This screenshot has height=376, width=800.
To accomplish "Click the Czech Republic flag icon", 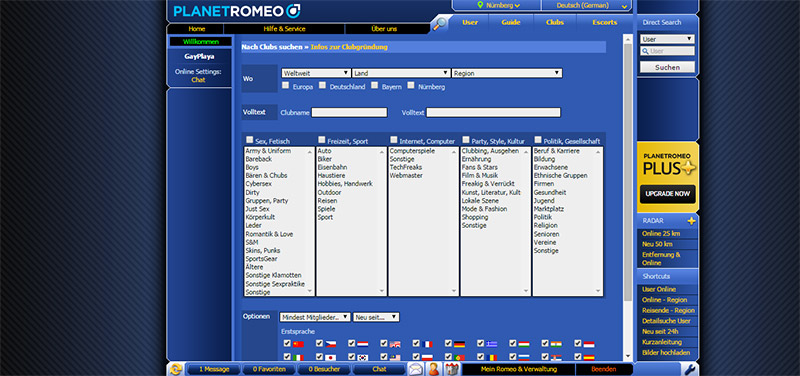I will point(331,344).
